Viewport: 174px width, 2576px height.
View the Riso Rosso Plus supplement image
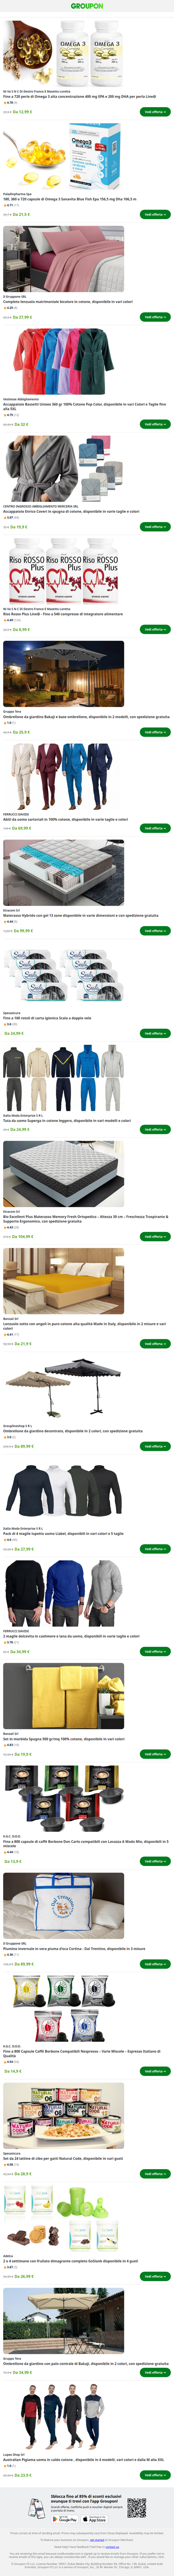point(64,572)
